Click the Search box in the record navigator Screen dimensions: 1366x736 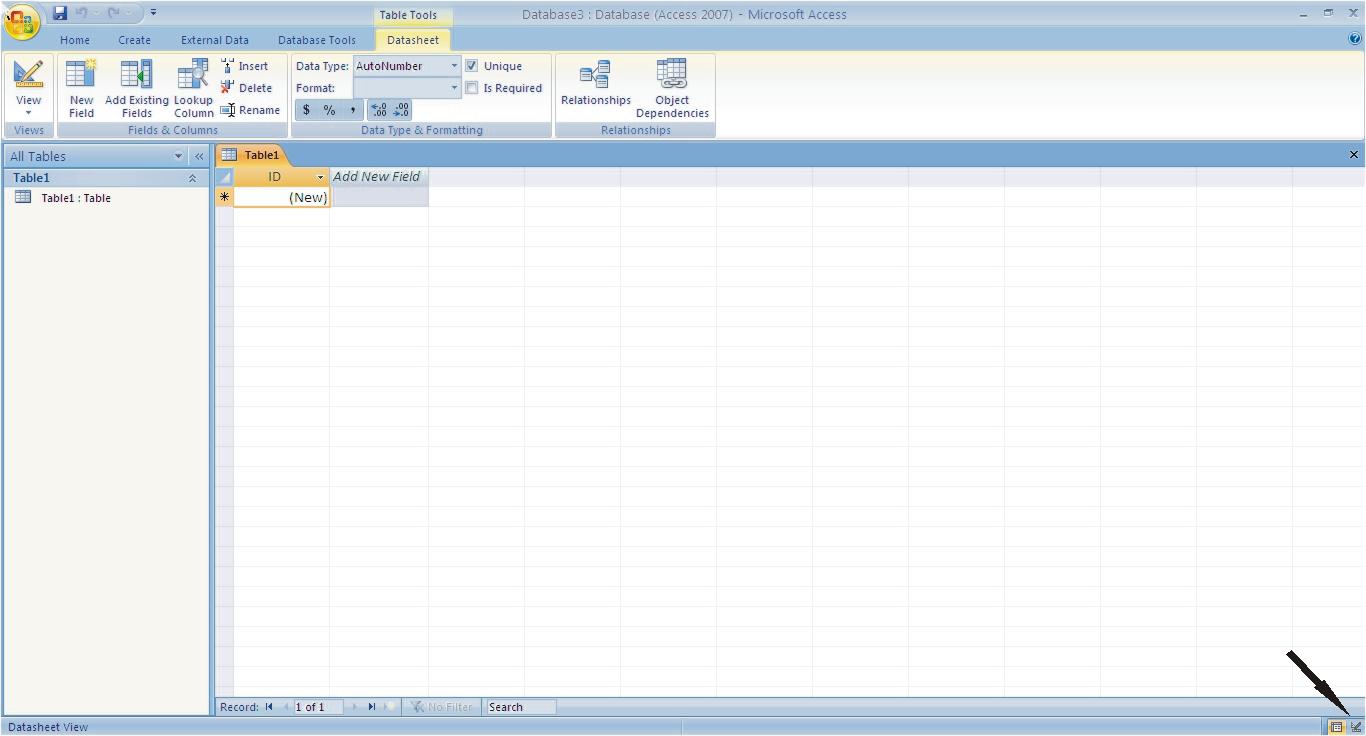point(520,707)
